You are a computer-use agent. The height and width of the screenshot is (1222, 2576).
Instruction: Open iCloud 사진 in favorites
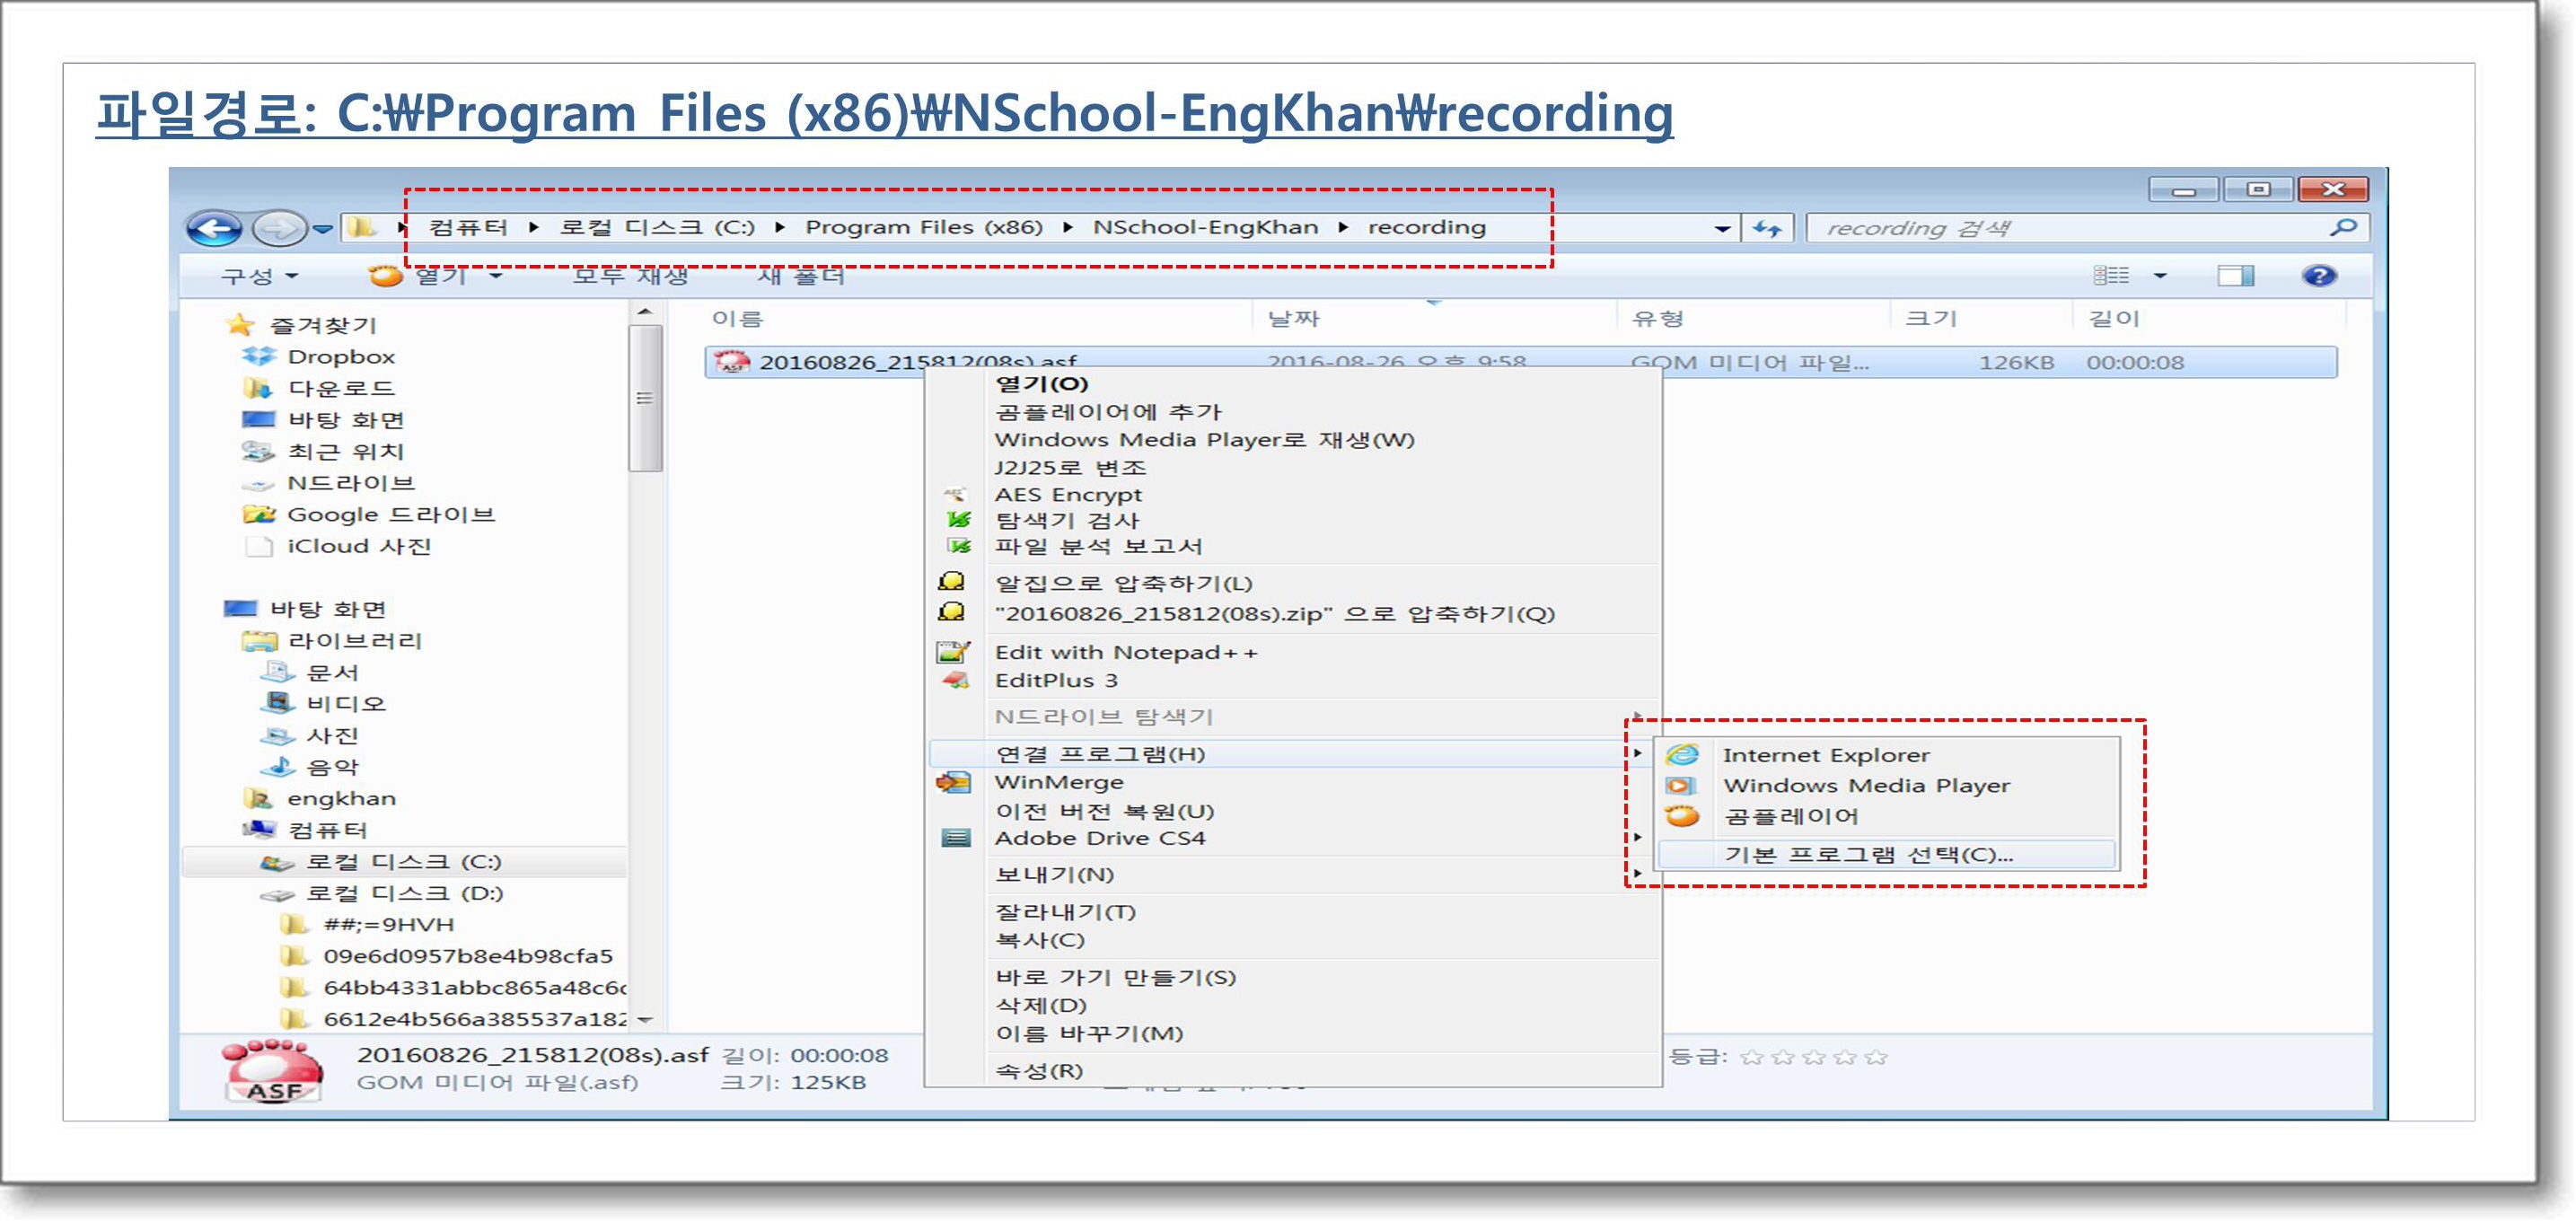[358, 546]
